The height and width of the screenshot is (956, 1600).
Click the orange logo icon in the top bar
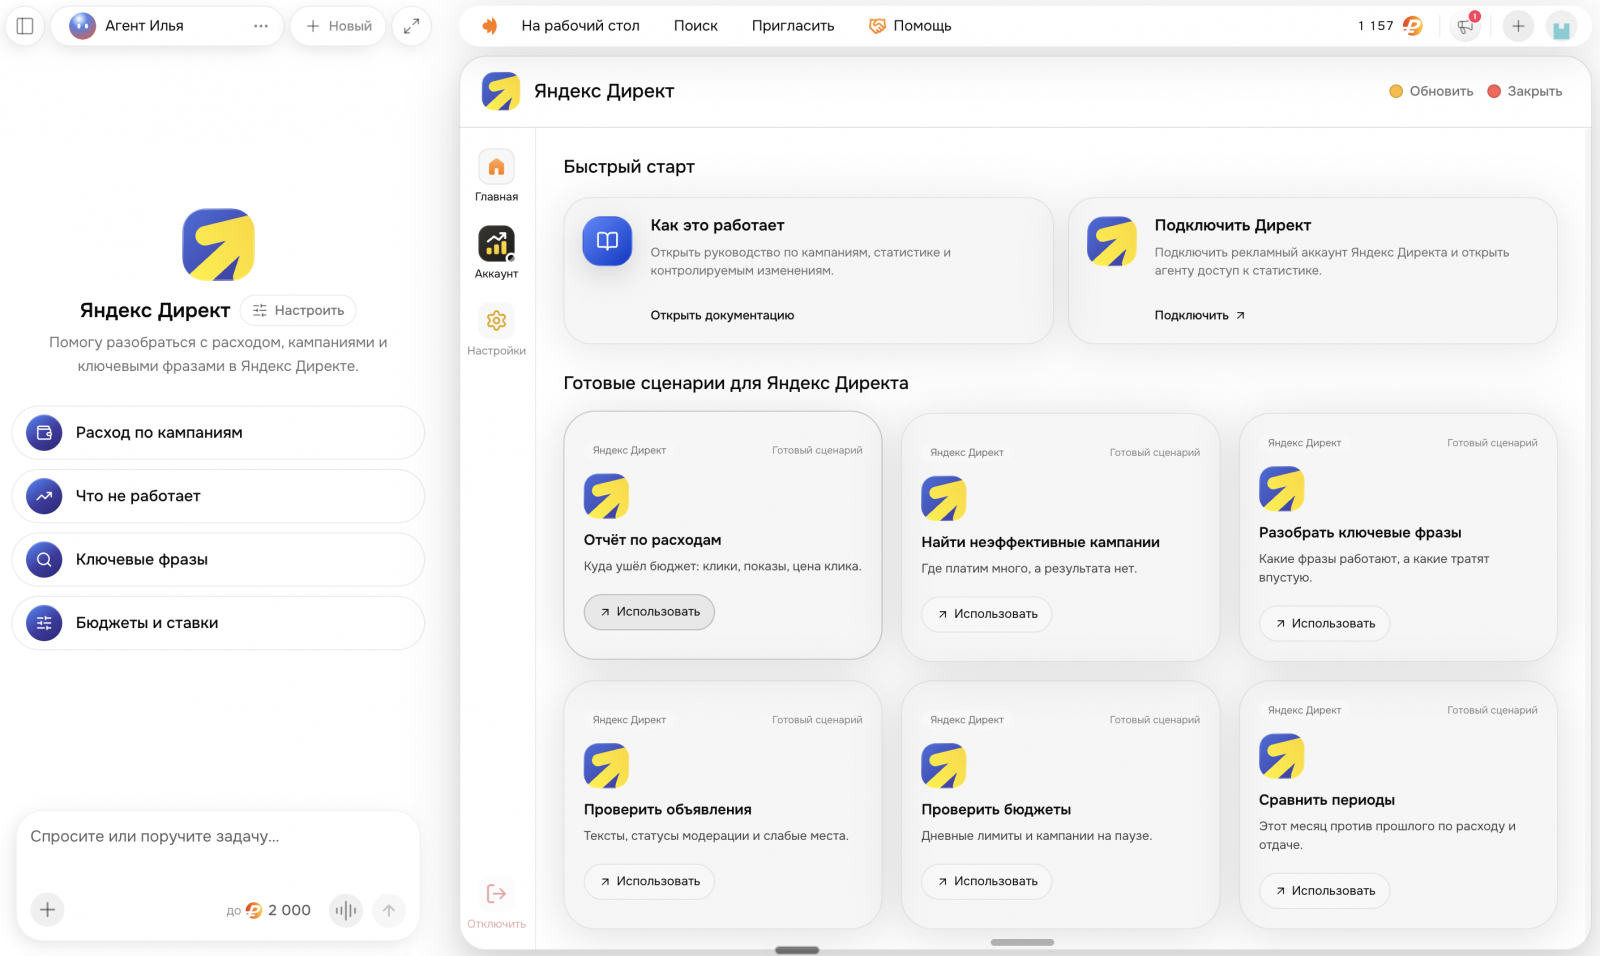point(489,26)
